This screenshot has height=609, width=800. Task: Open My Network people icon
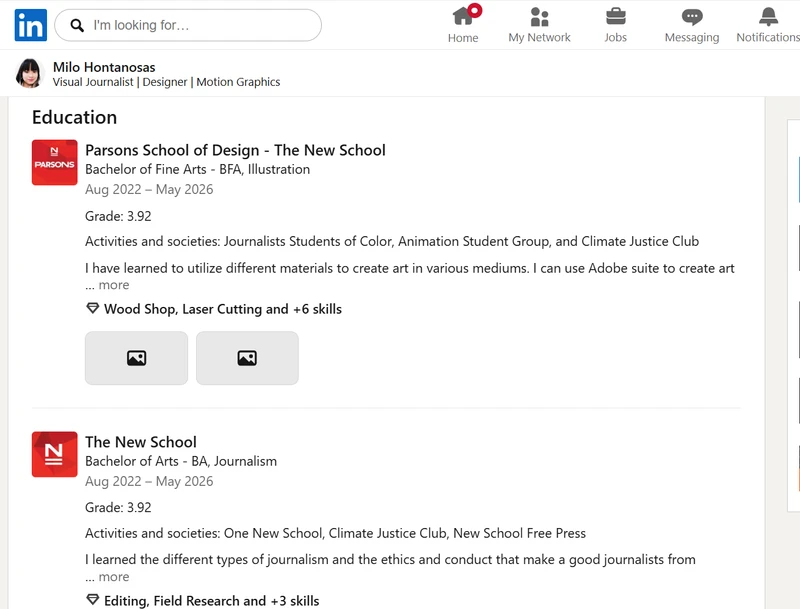pos(539,16)
